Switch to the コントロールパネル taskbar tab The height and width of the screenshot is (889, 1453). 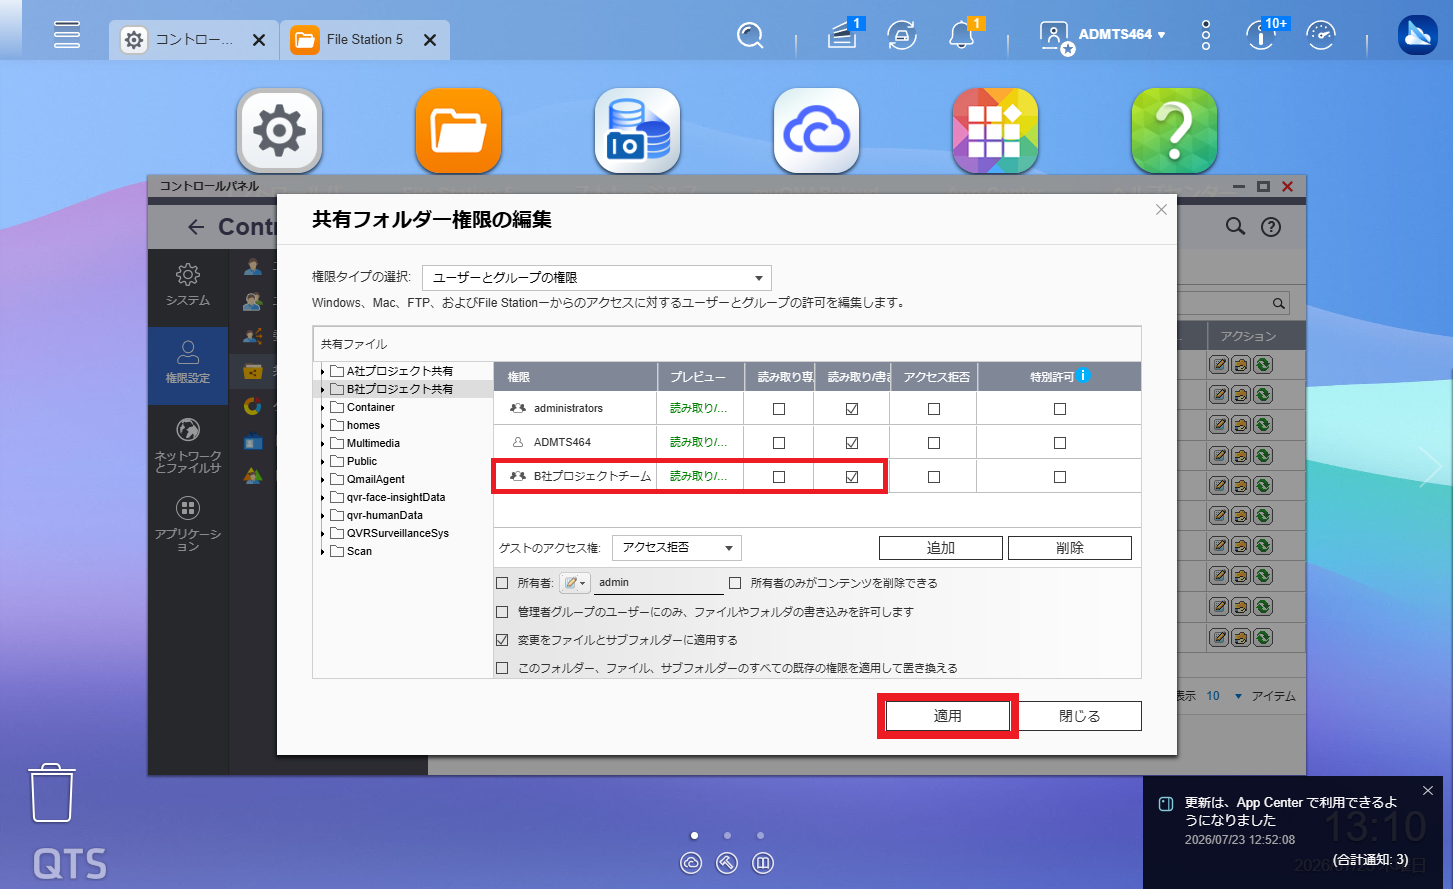coord(194,40)
